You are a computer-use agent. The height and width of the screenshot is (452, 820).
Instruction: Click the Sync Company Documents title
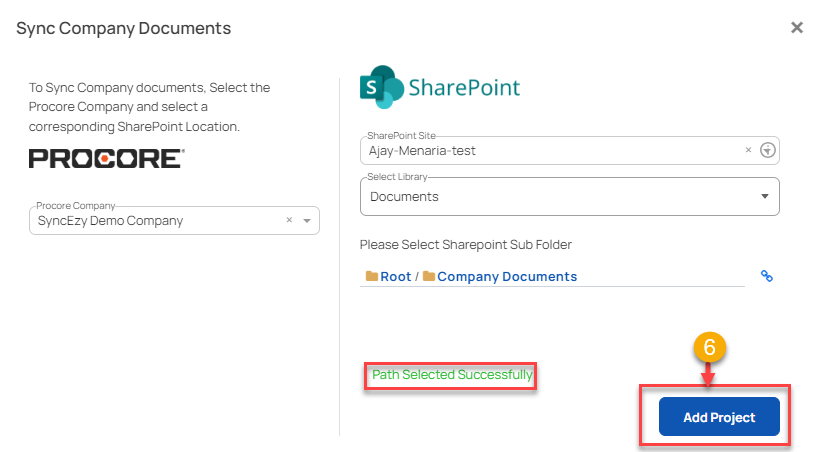(123, 28)
